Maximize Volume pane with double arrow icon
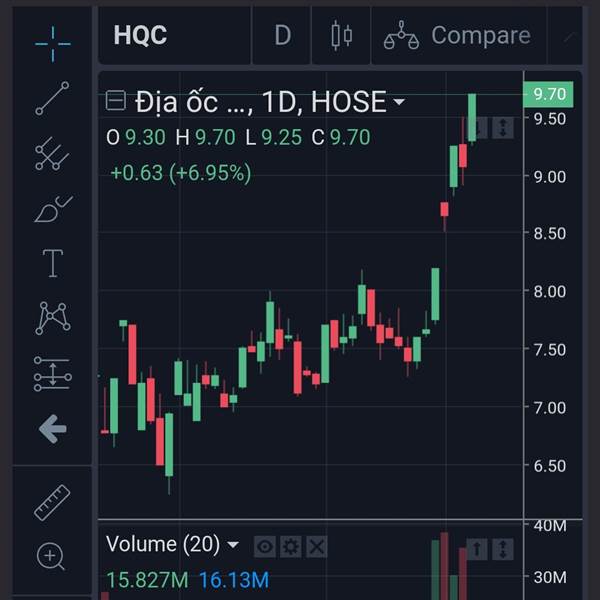 click(503, 549)
